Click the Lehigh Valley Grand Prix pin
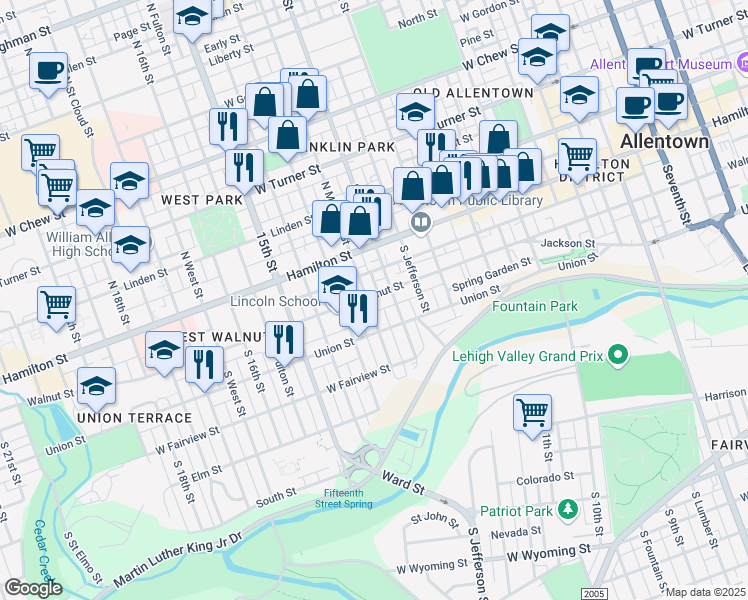 [618, 355]
